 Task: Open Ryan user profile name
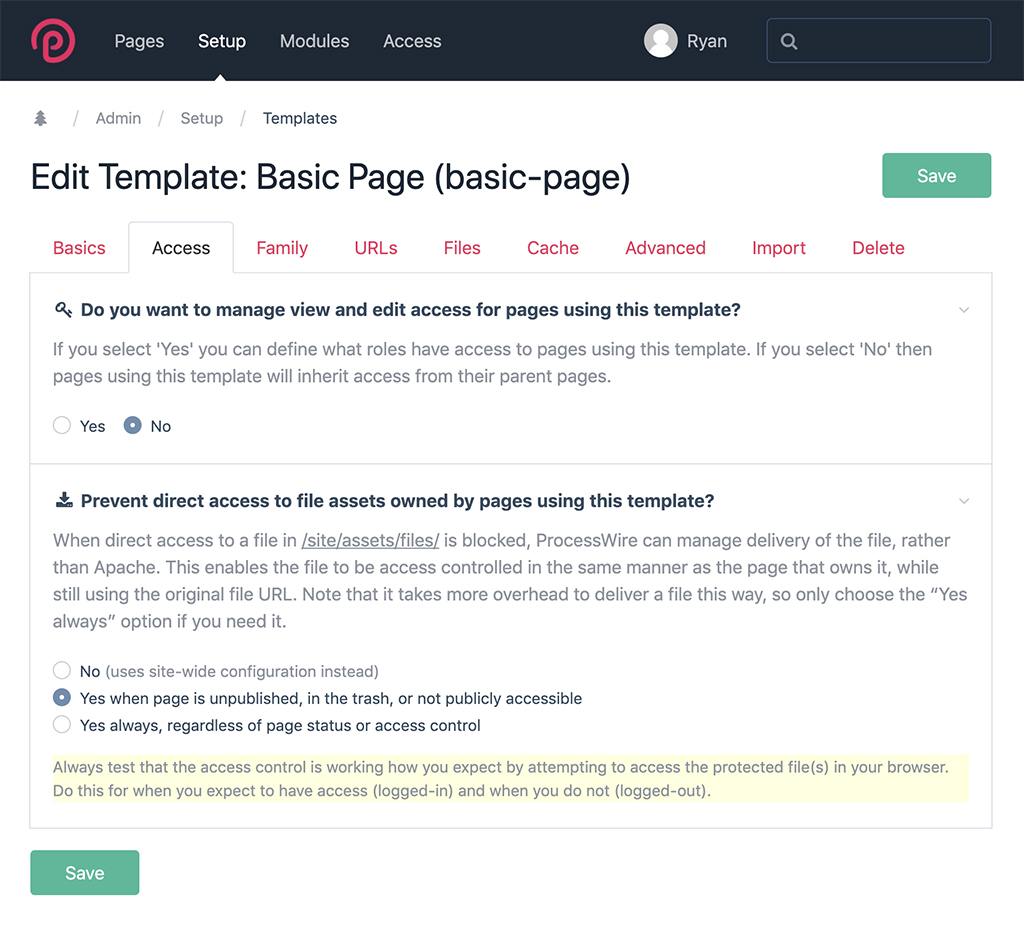coord(707,41)
